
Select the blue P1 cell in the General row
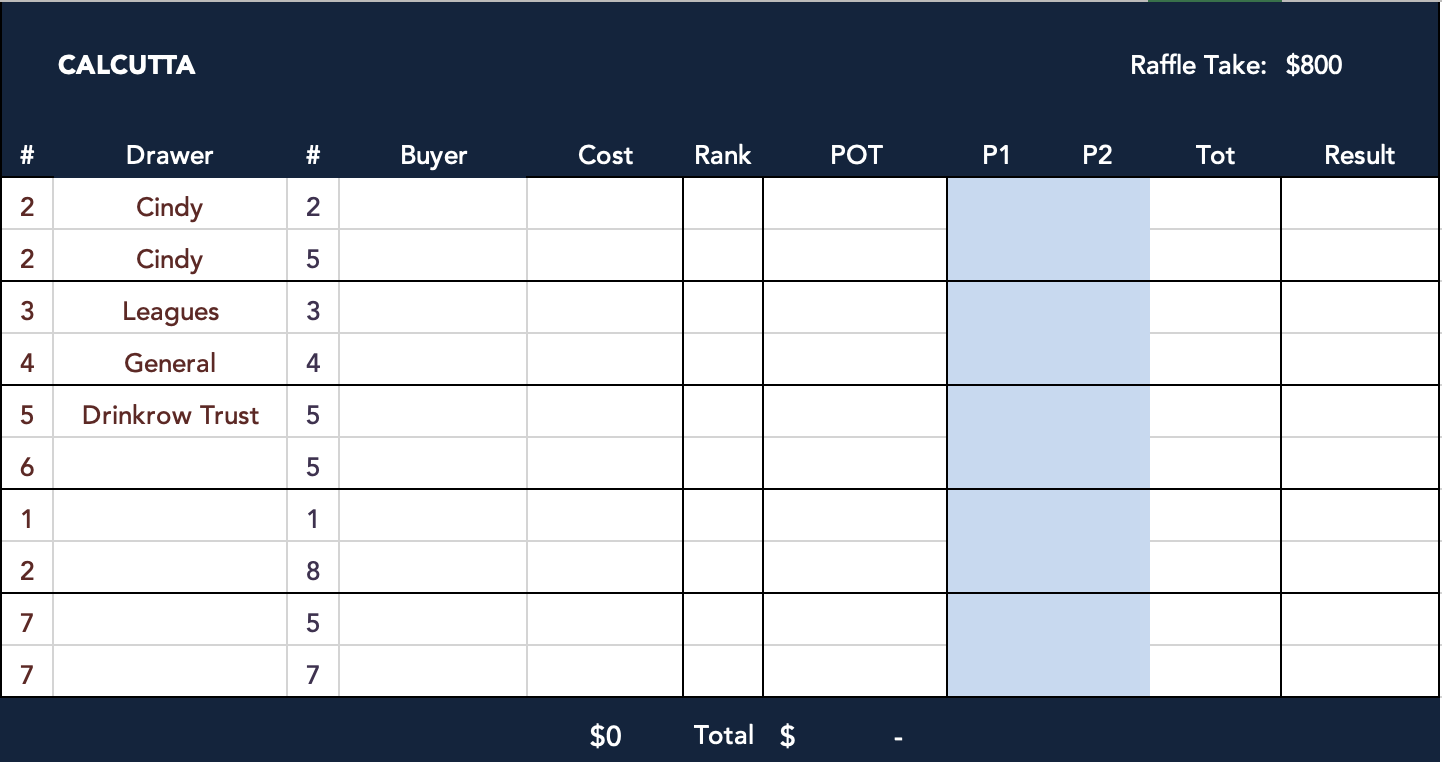(996, 363)
